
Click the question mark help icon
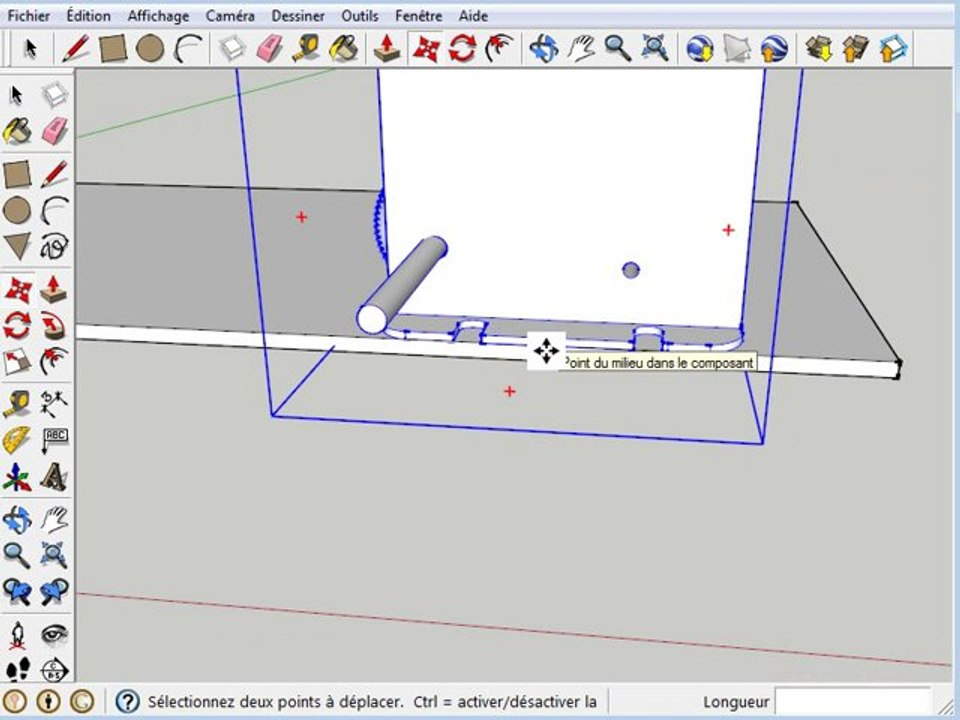[x=127, y=701]
